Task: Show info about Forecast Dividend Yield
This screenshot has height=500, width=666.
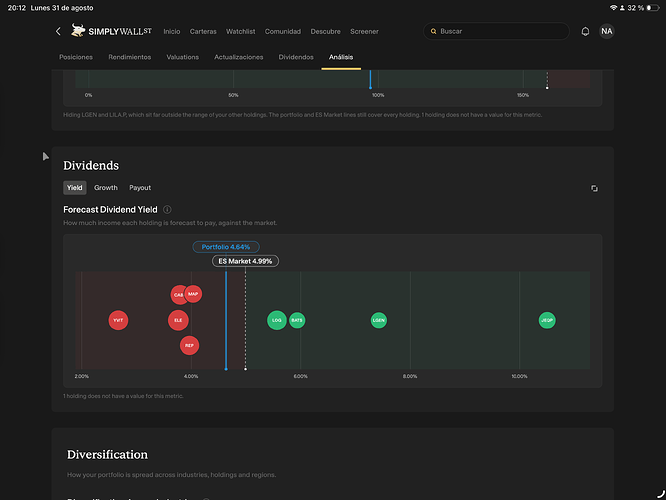Action: [167, 209]
